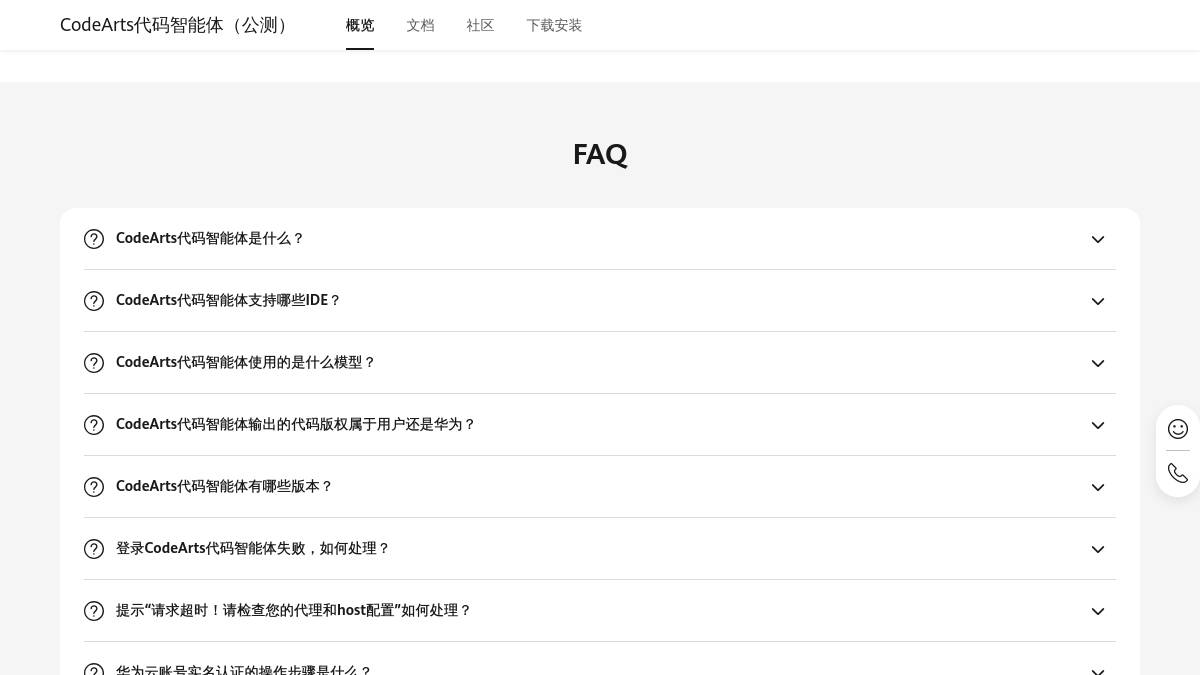This screenshot has height=675, width=1200.
Task: Expand the 华为云账号实名认证 chevron
Action: tap(1098, 670)
